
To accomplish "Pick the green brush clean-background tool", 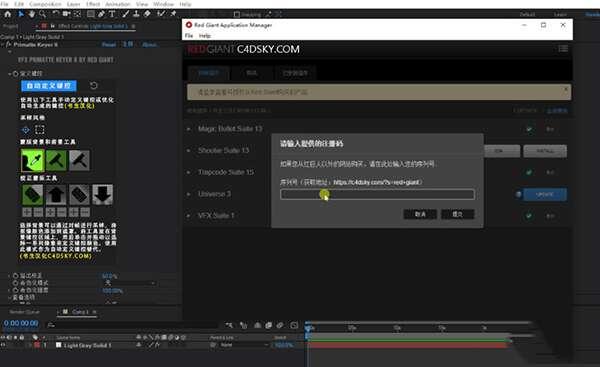I will [56, 160].
